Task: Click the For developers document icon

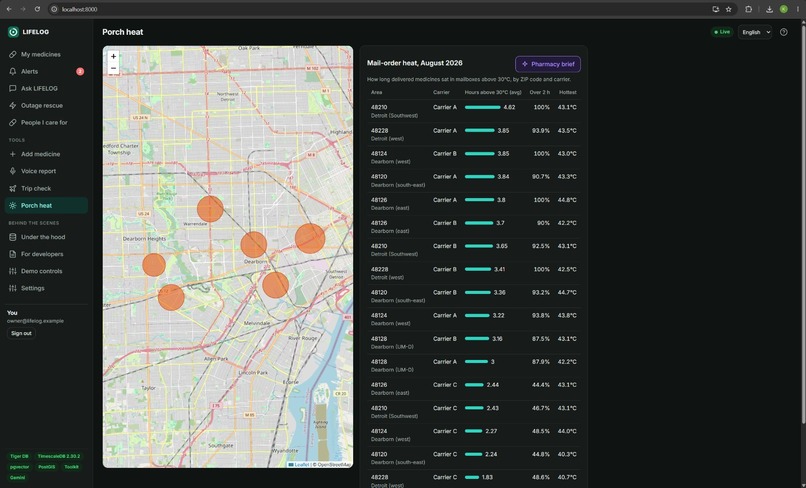Action: (x=13, y=254)
